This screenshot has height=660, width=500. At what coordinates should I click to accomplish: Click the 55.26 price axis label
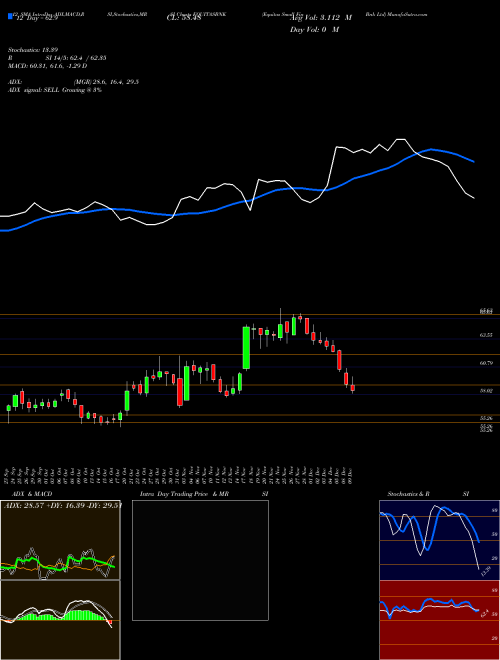click(486, 418)
